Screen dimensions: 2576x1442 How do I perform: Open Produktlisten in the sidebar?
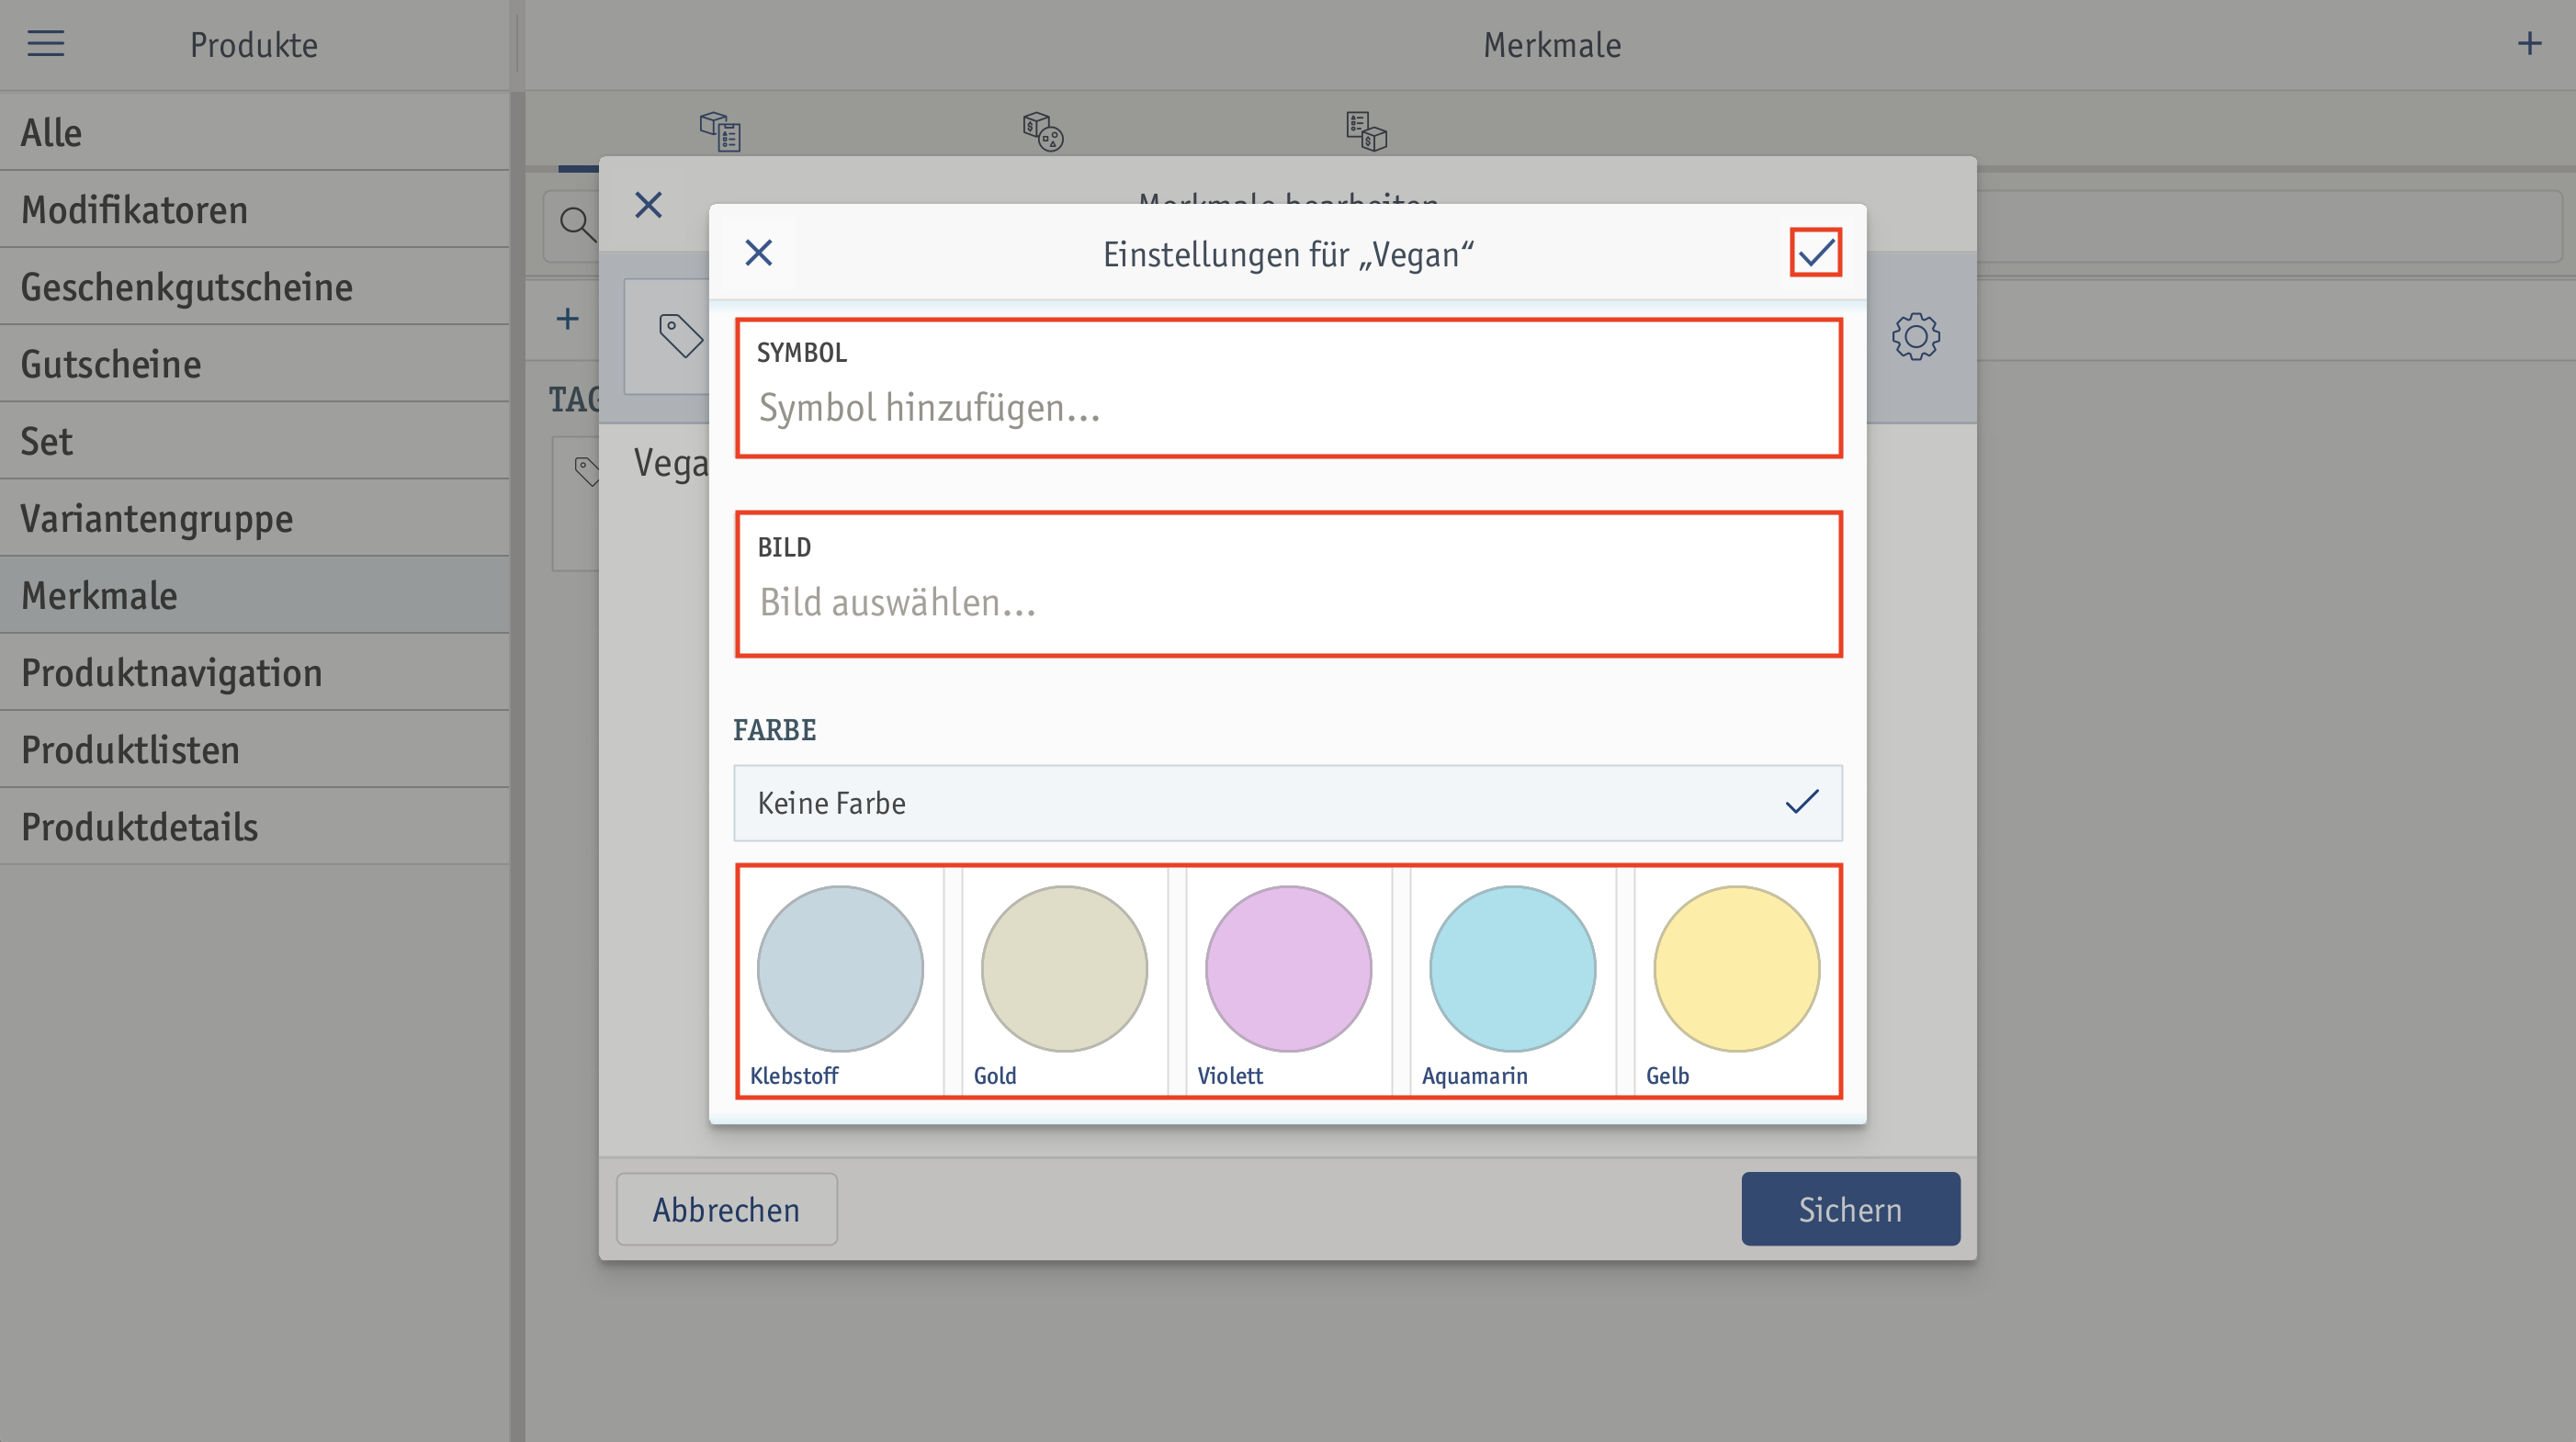(255, 749)
